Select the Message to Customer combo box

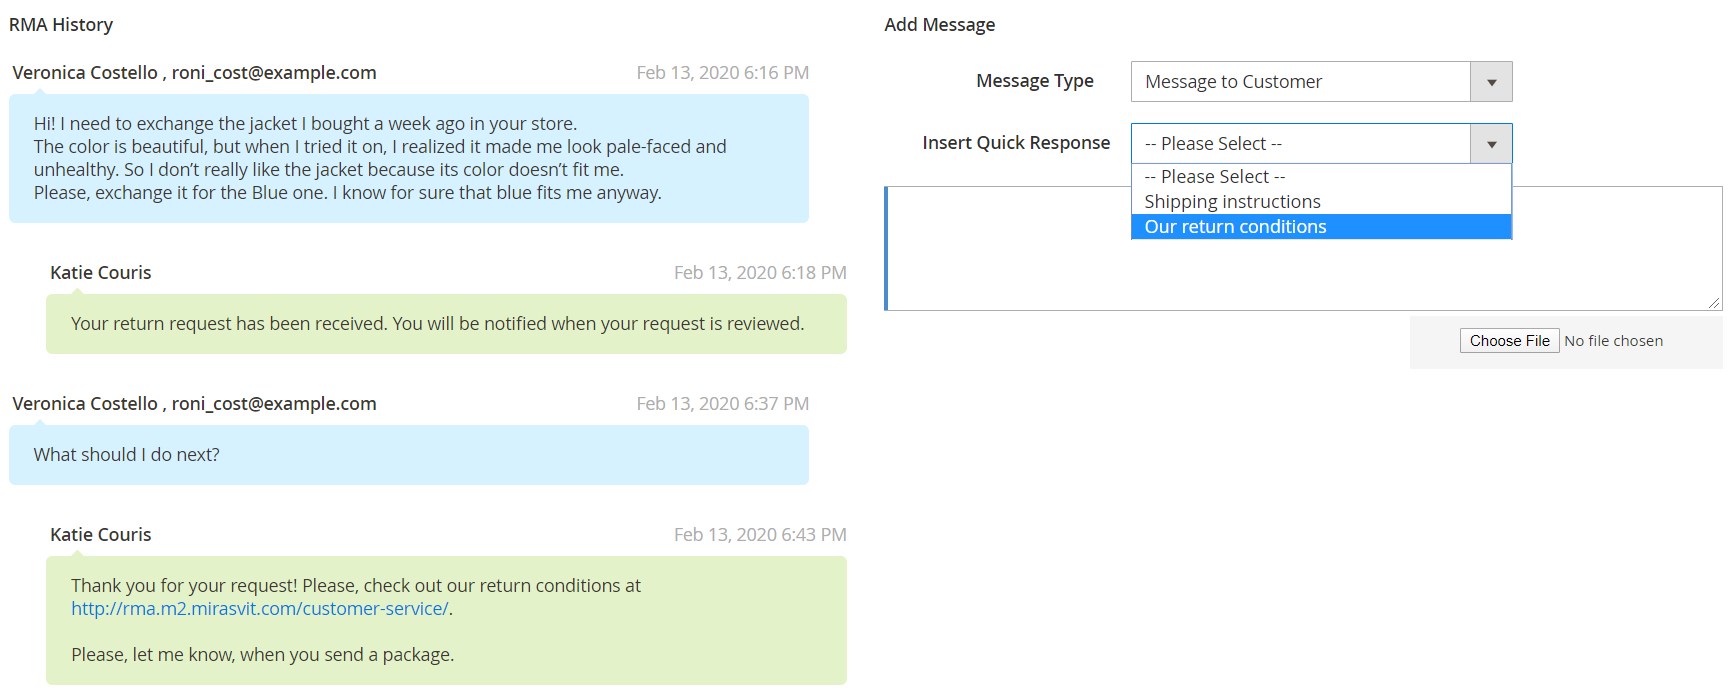(x=1321, y=82)
